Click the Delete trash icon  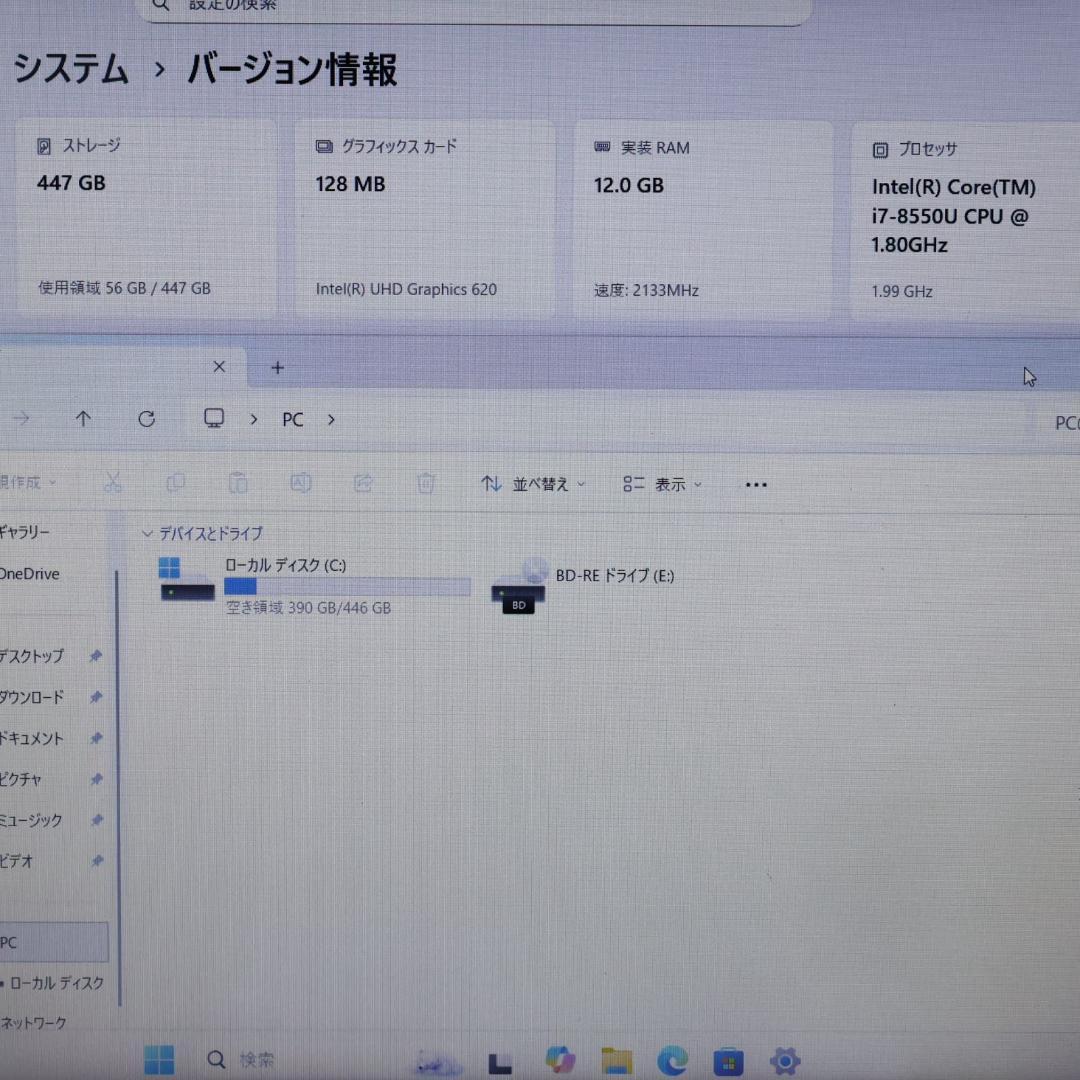[x=425, y=483]
